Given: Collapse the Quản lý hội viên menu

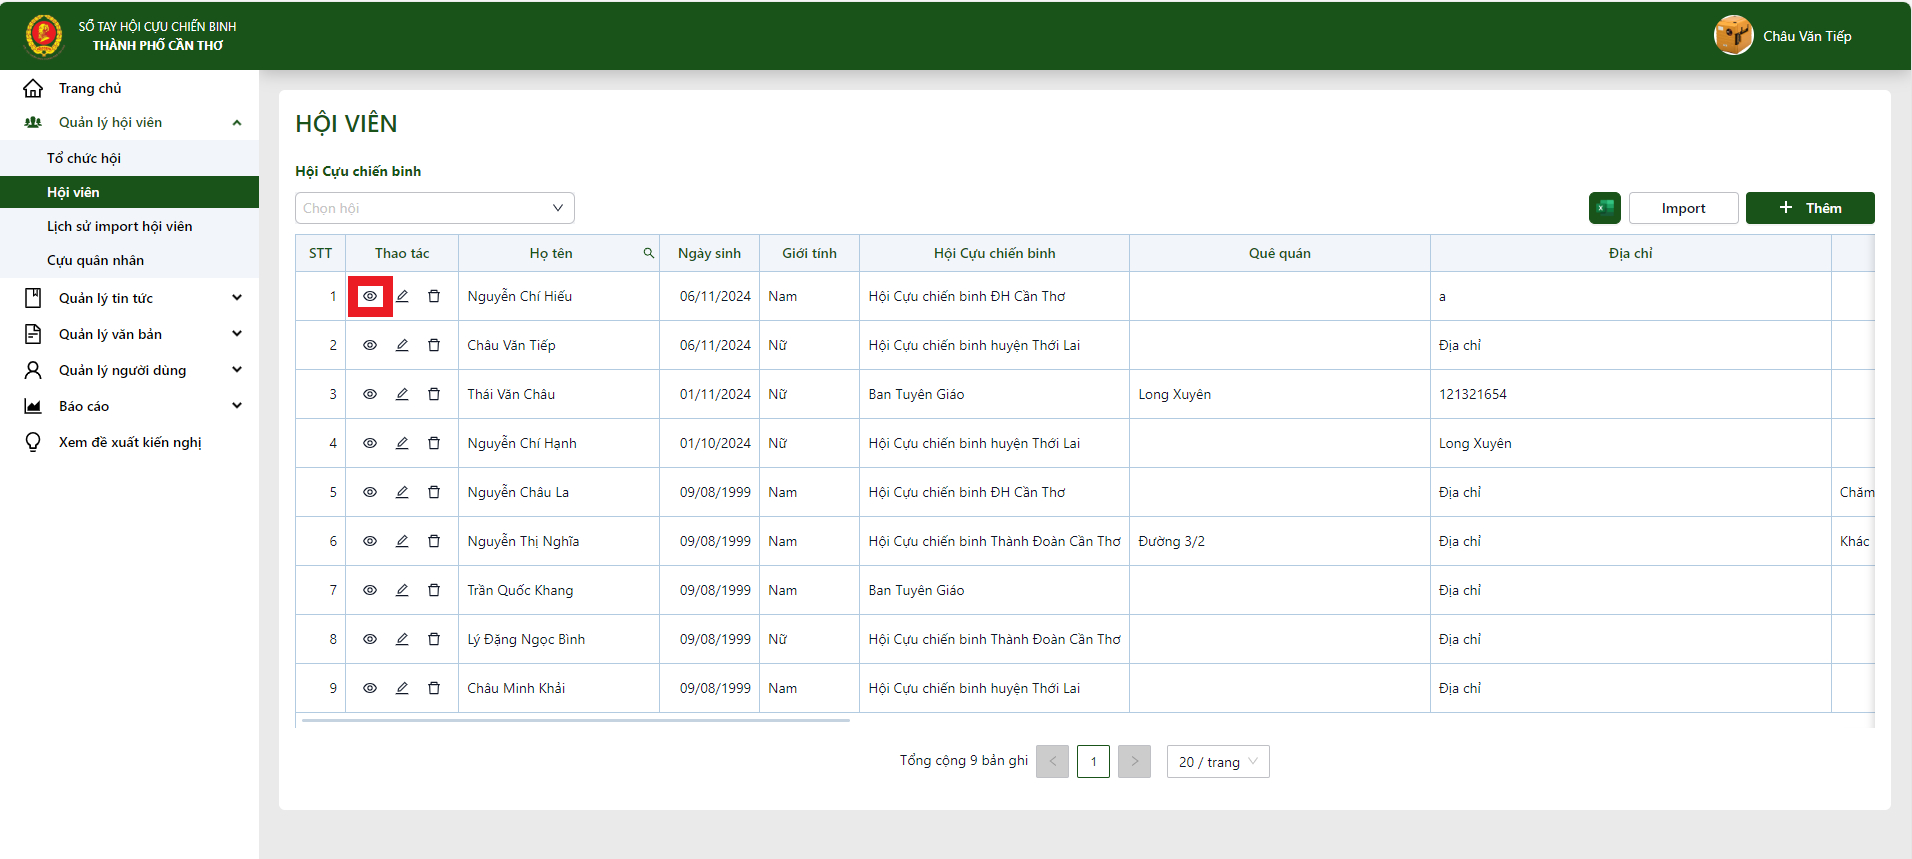Looking at the screenshot, I should (130, 122).
